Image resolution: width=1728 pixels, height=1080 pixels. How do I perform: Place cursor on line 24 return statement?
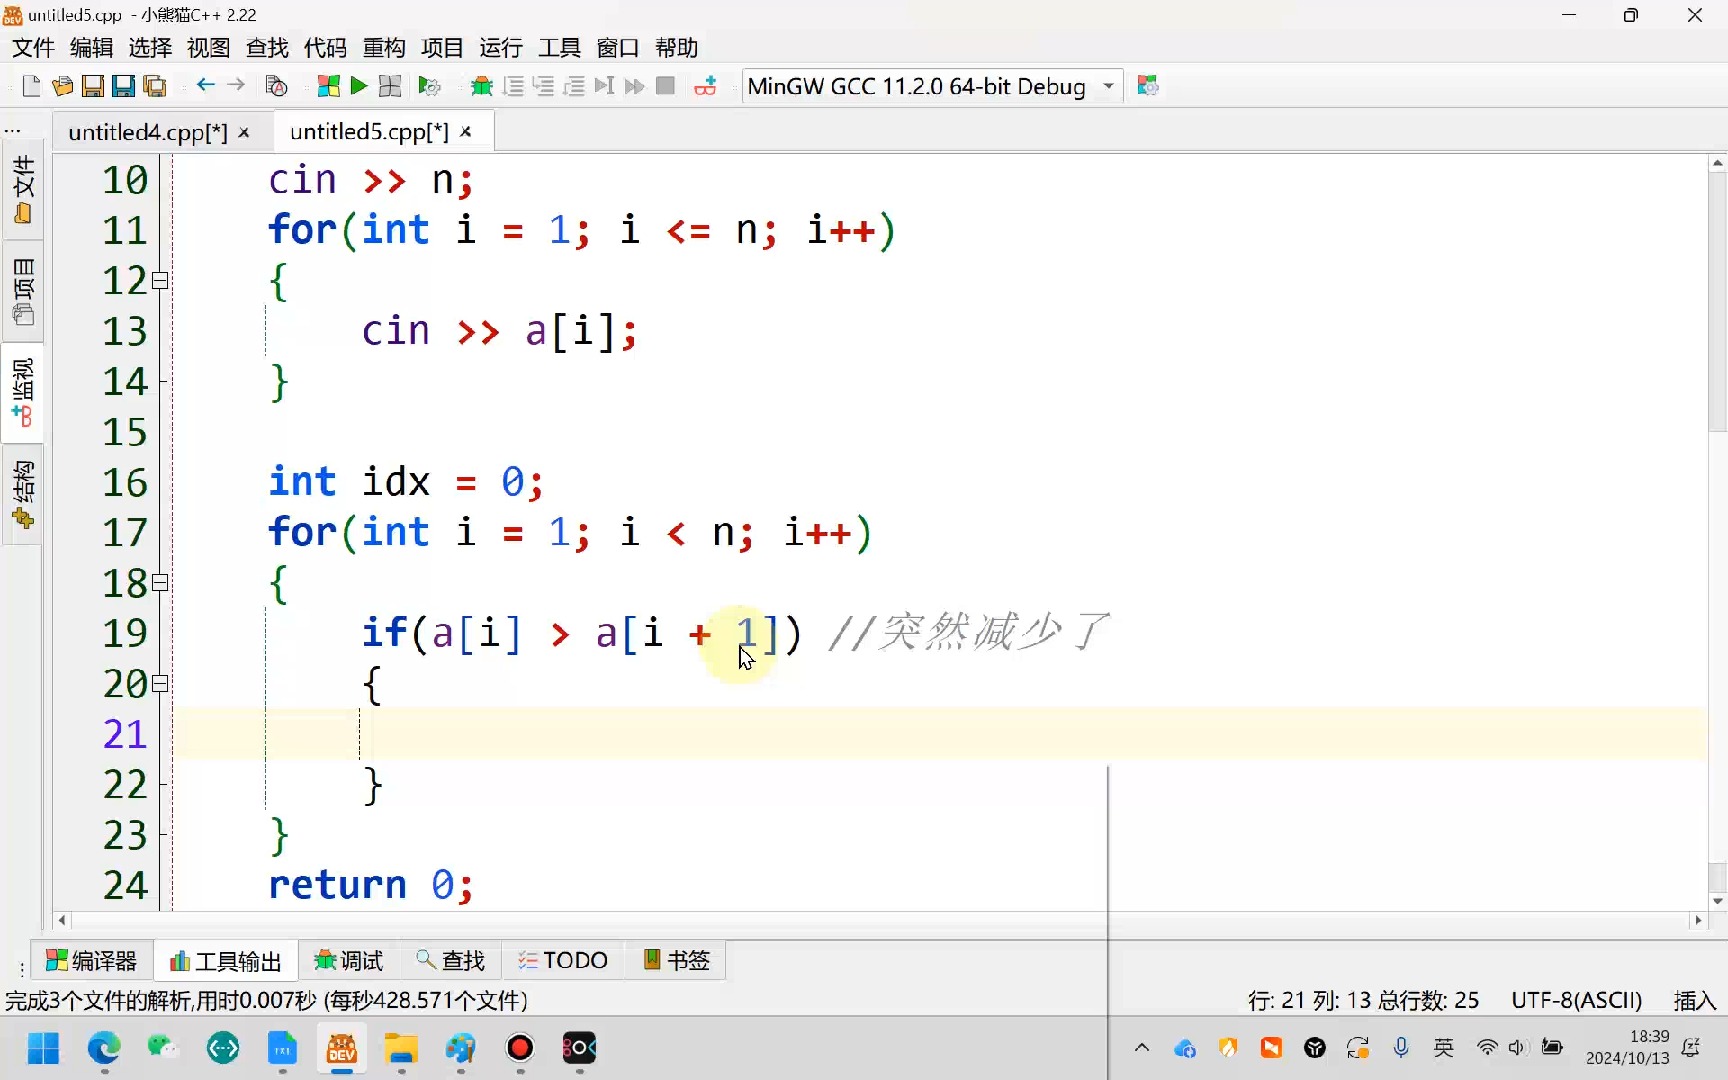click(370, 885)
